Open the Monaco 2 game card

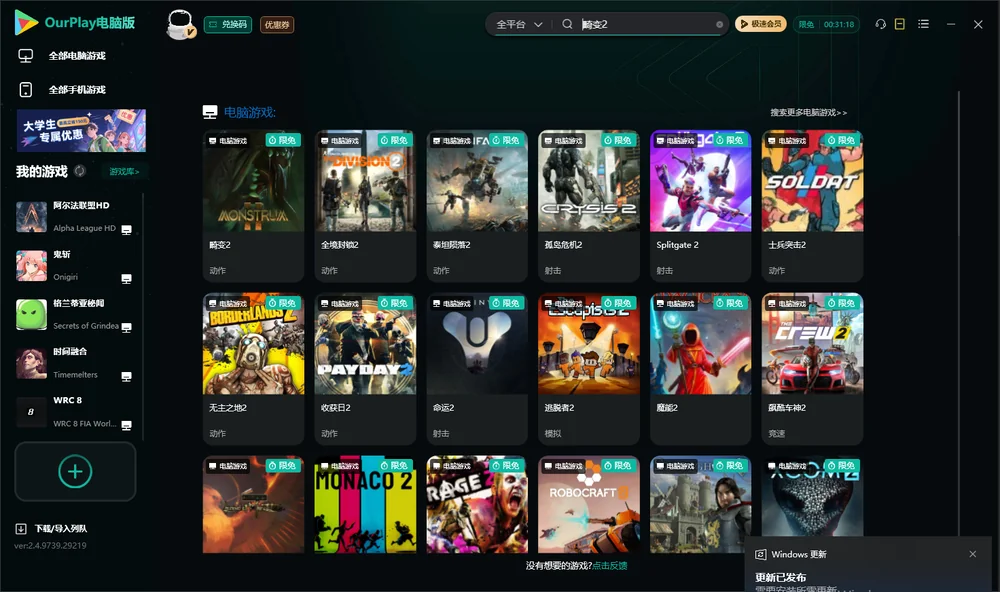(x=365, y=504)
